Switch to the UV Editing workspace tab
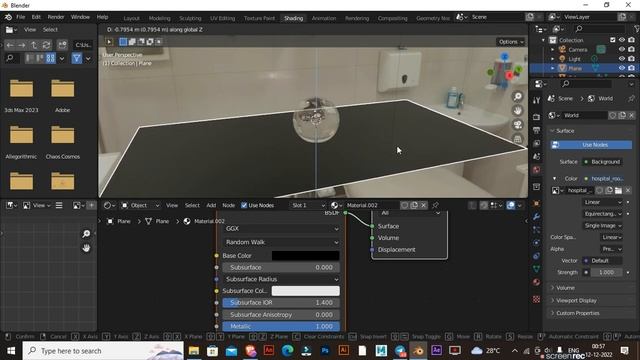This screenshot has height=360, width=640. [222, 18]
